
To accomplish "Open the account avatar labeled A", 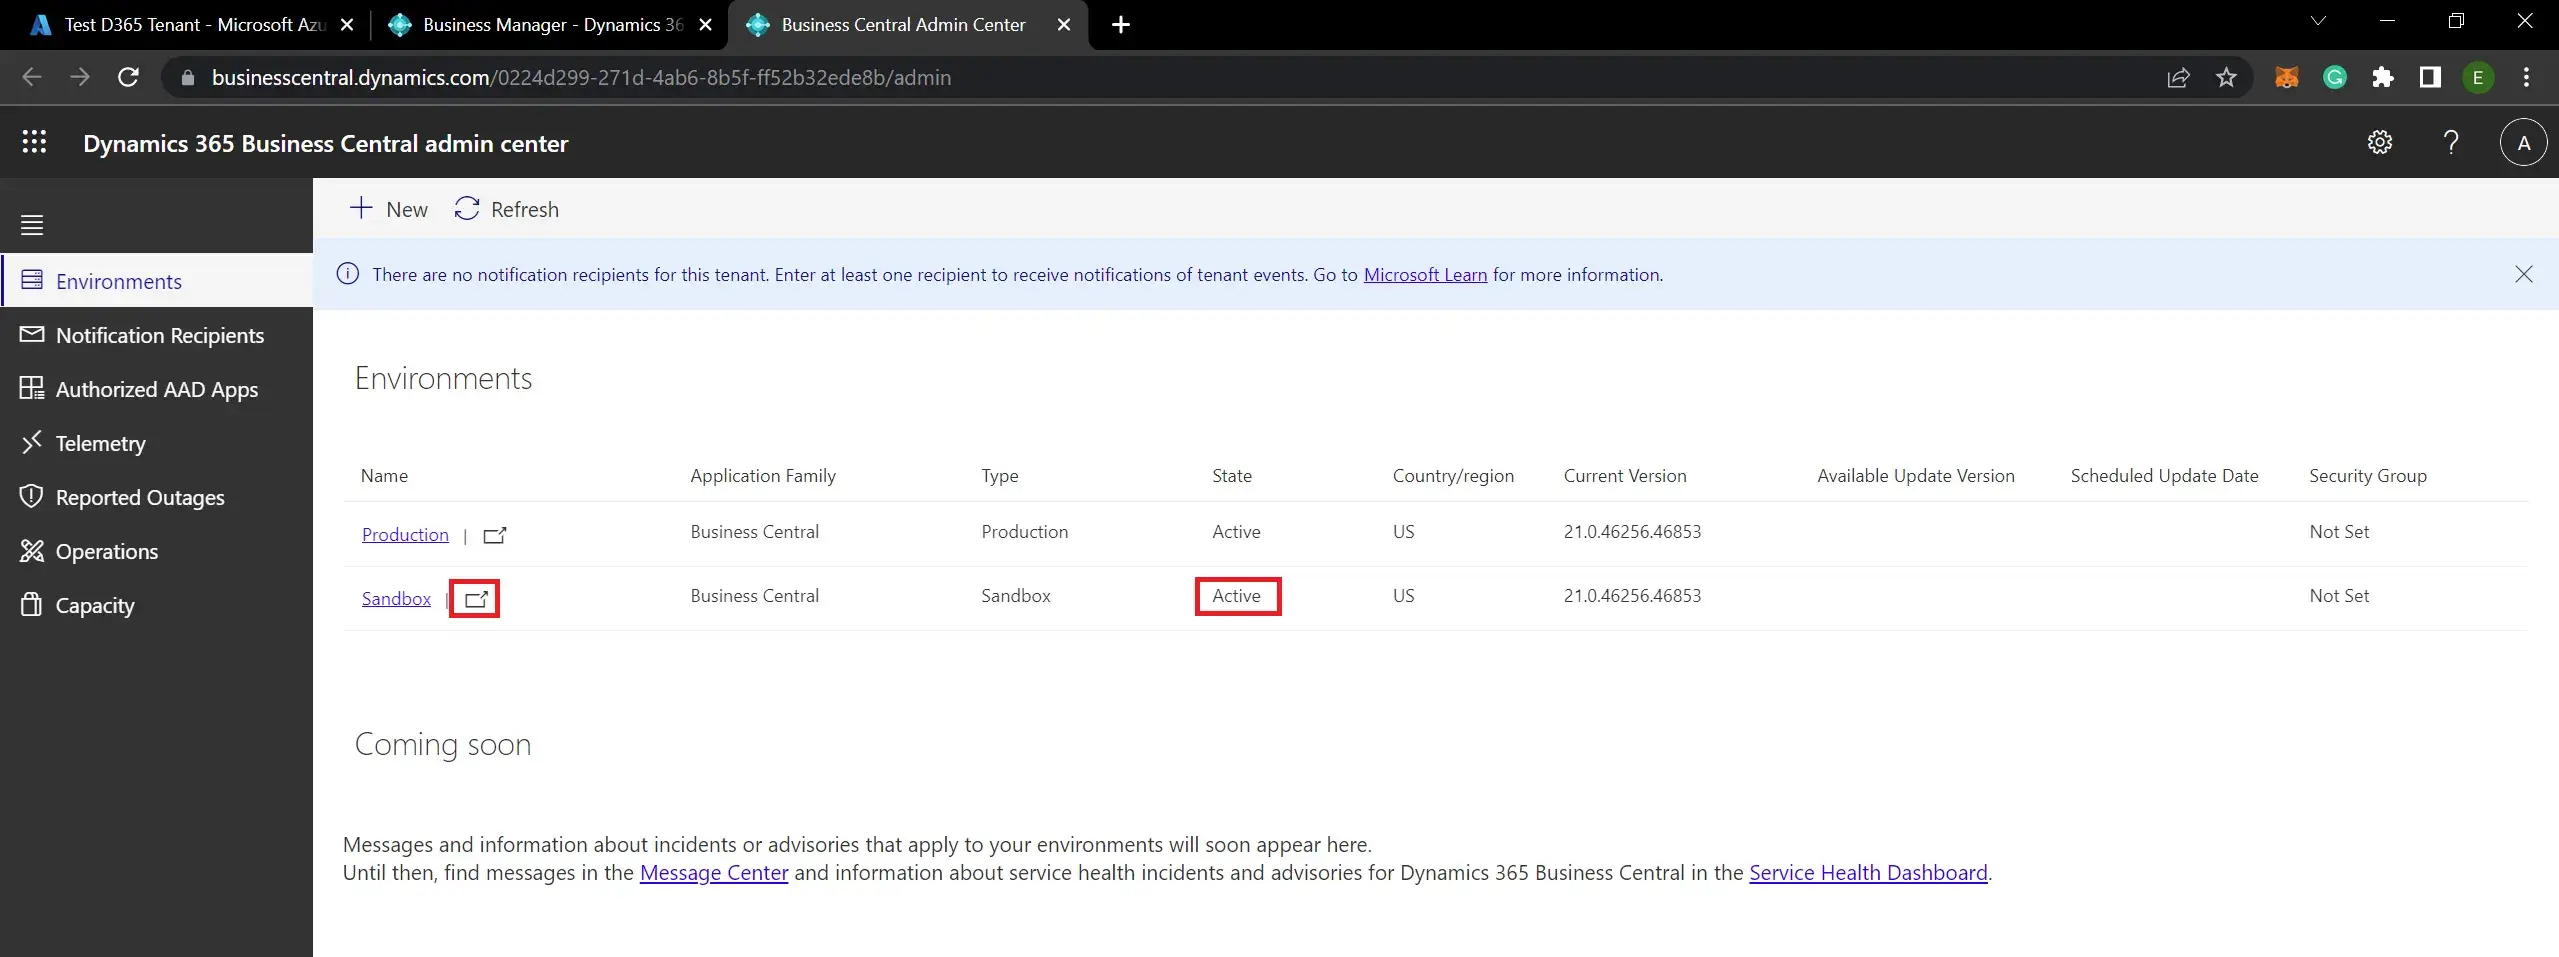I will 2523,143.
